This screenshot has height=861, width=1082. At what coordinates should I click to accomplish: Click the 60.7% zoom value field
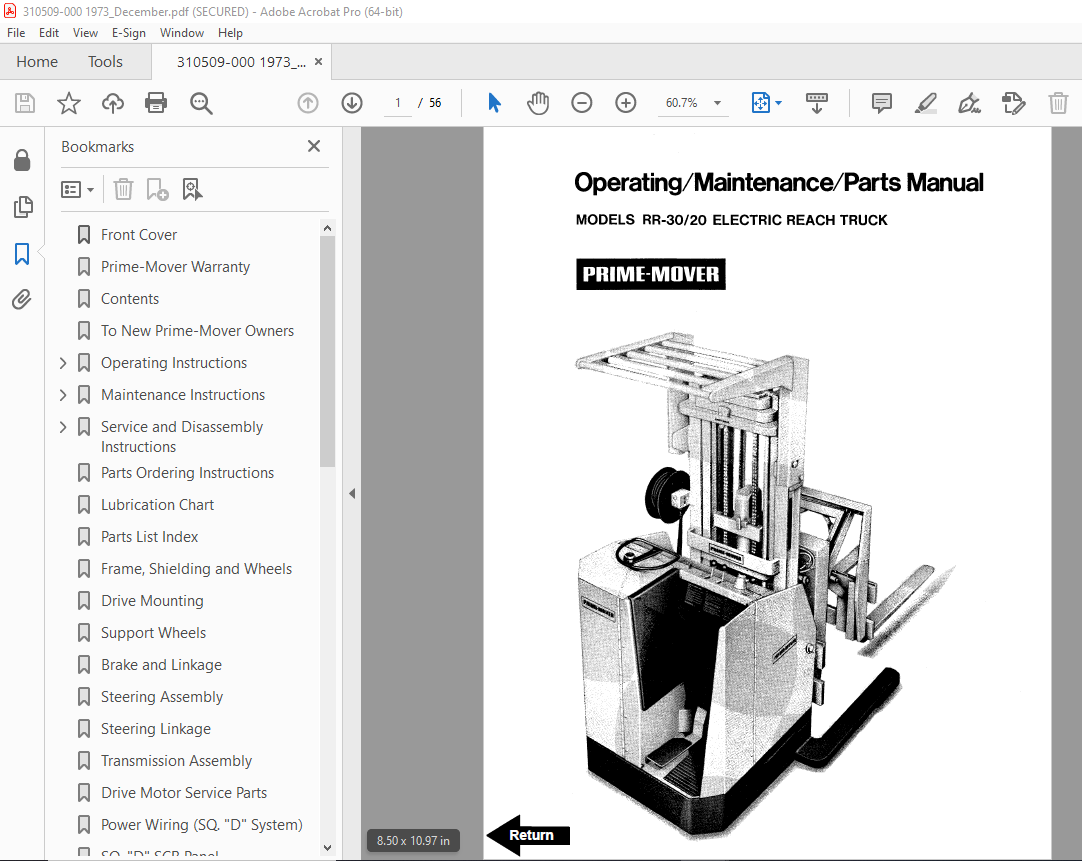coord(681,103)
